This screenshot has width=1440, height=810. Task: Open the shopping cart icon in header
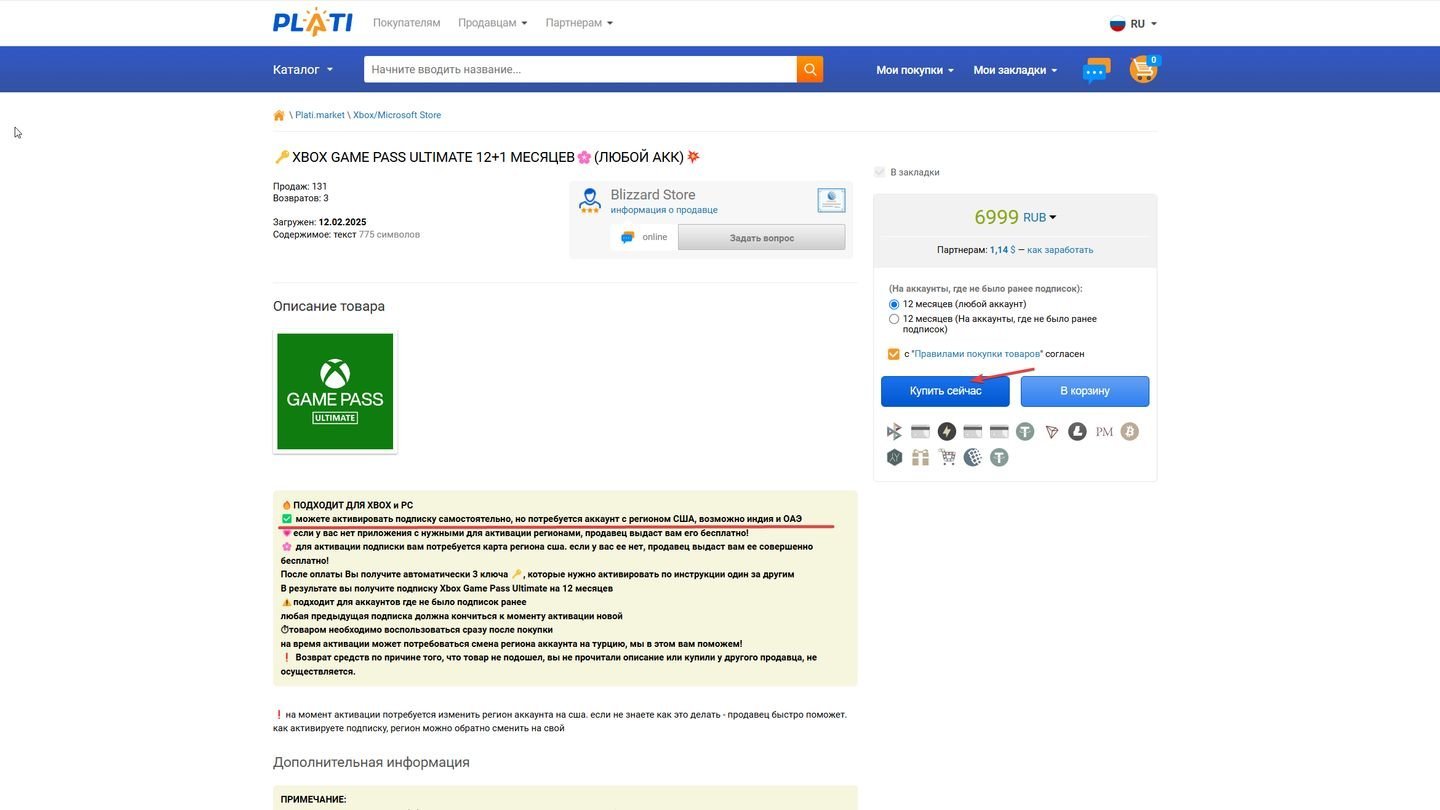point(1143,69)
